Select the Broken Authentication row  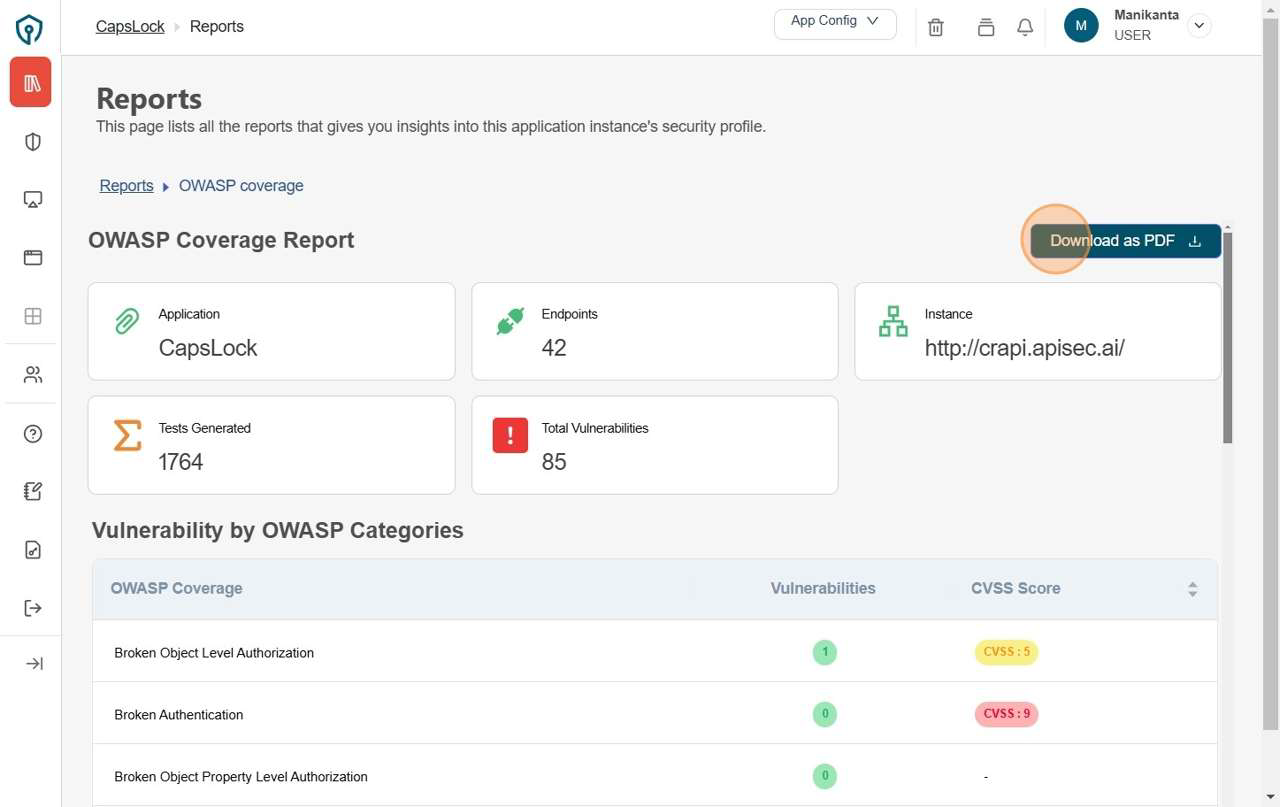click(179, 715)
